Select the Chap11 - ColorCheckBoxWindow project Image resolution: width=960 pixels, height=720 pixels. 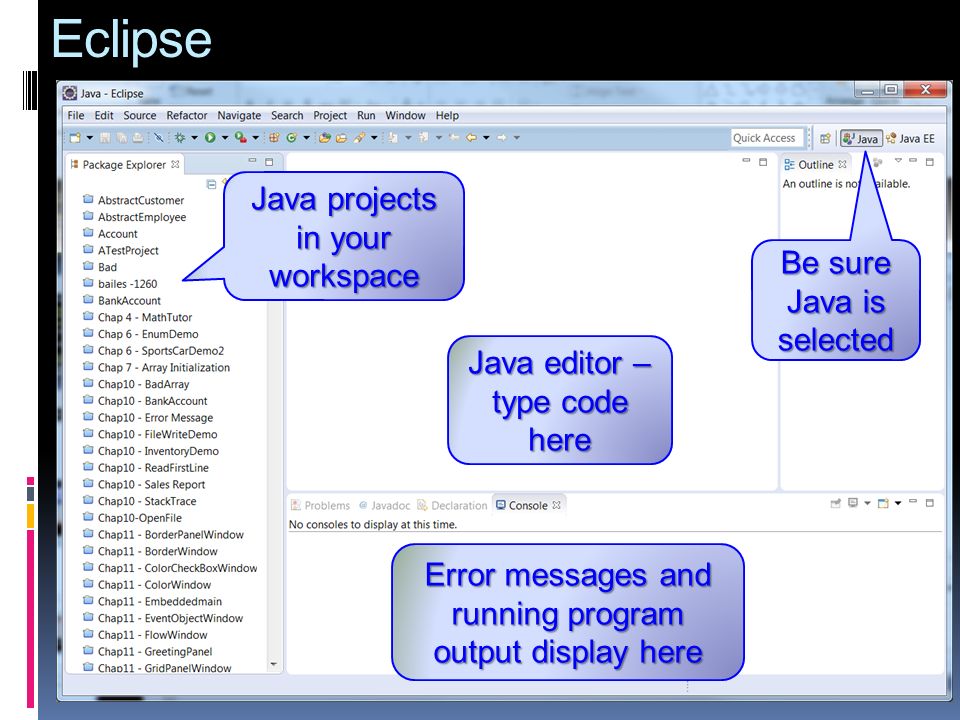[x=170, y=568]
